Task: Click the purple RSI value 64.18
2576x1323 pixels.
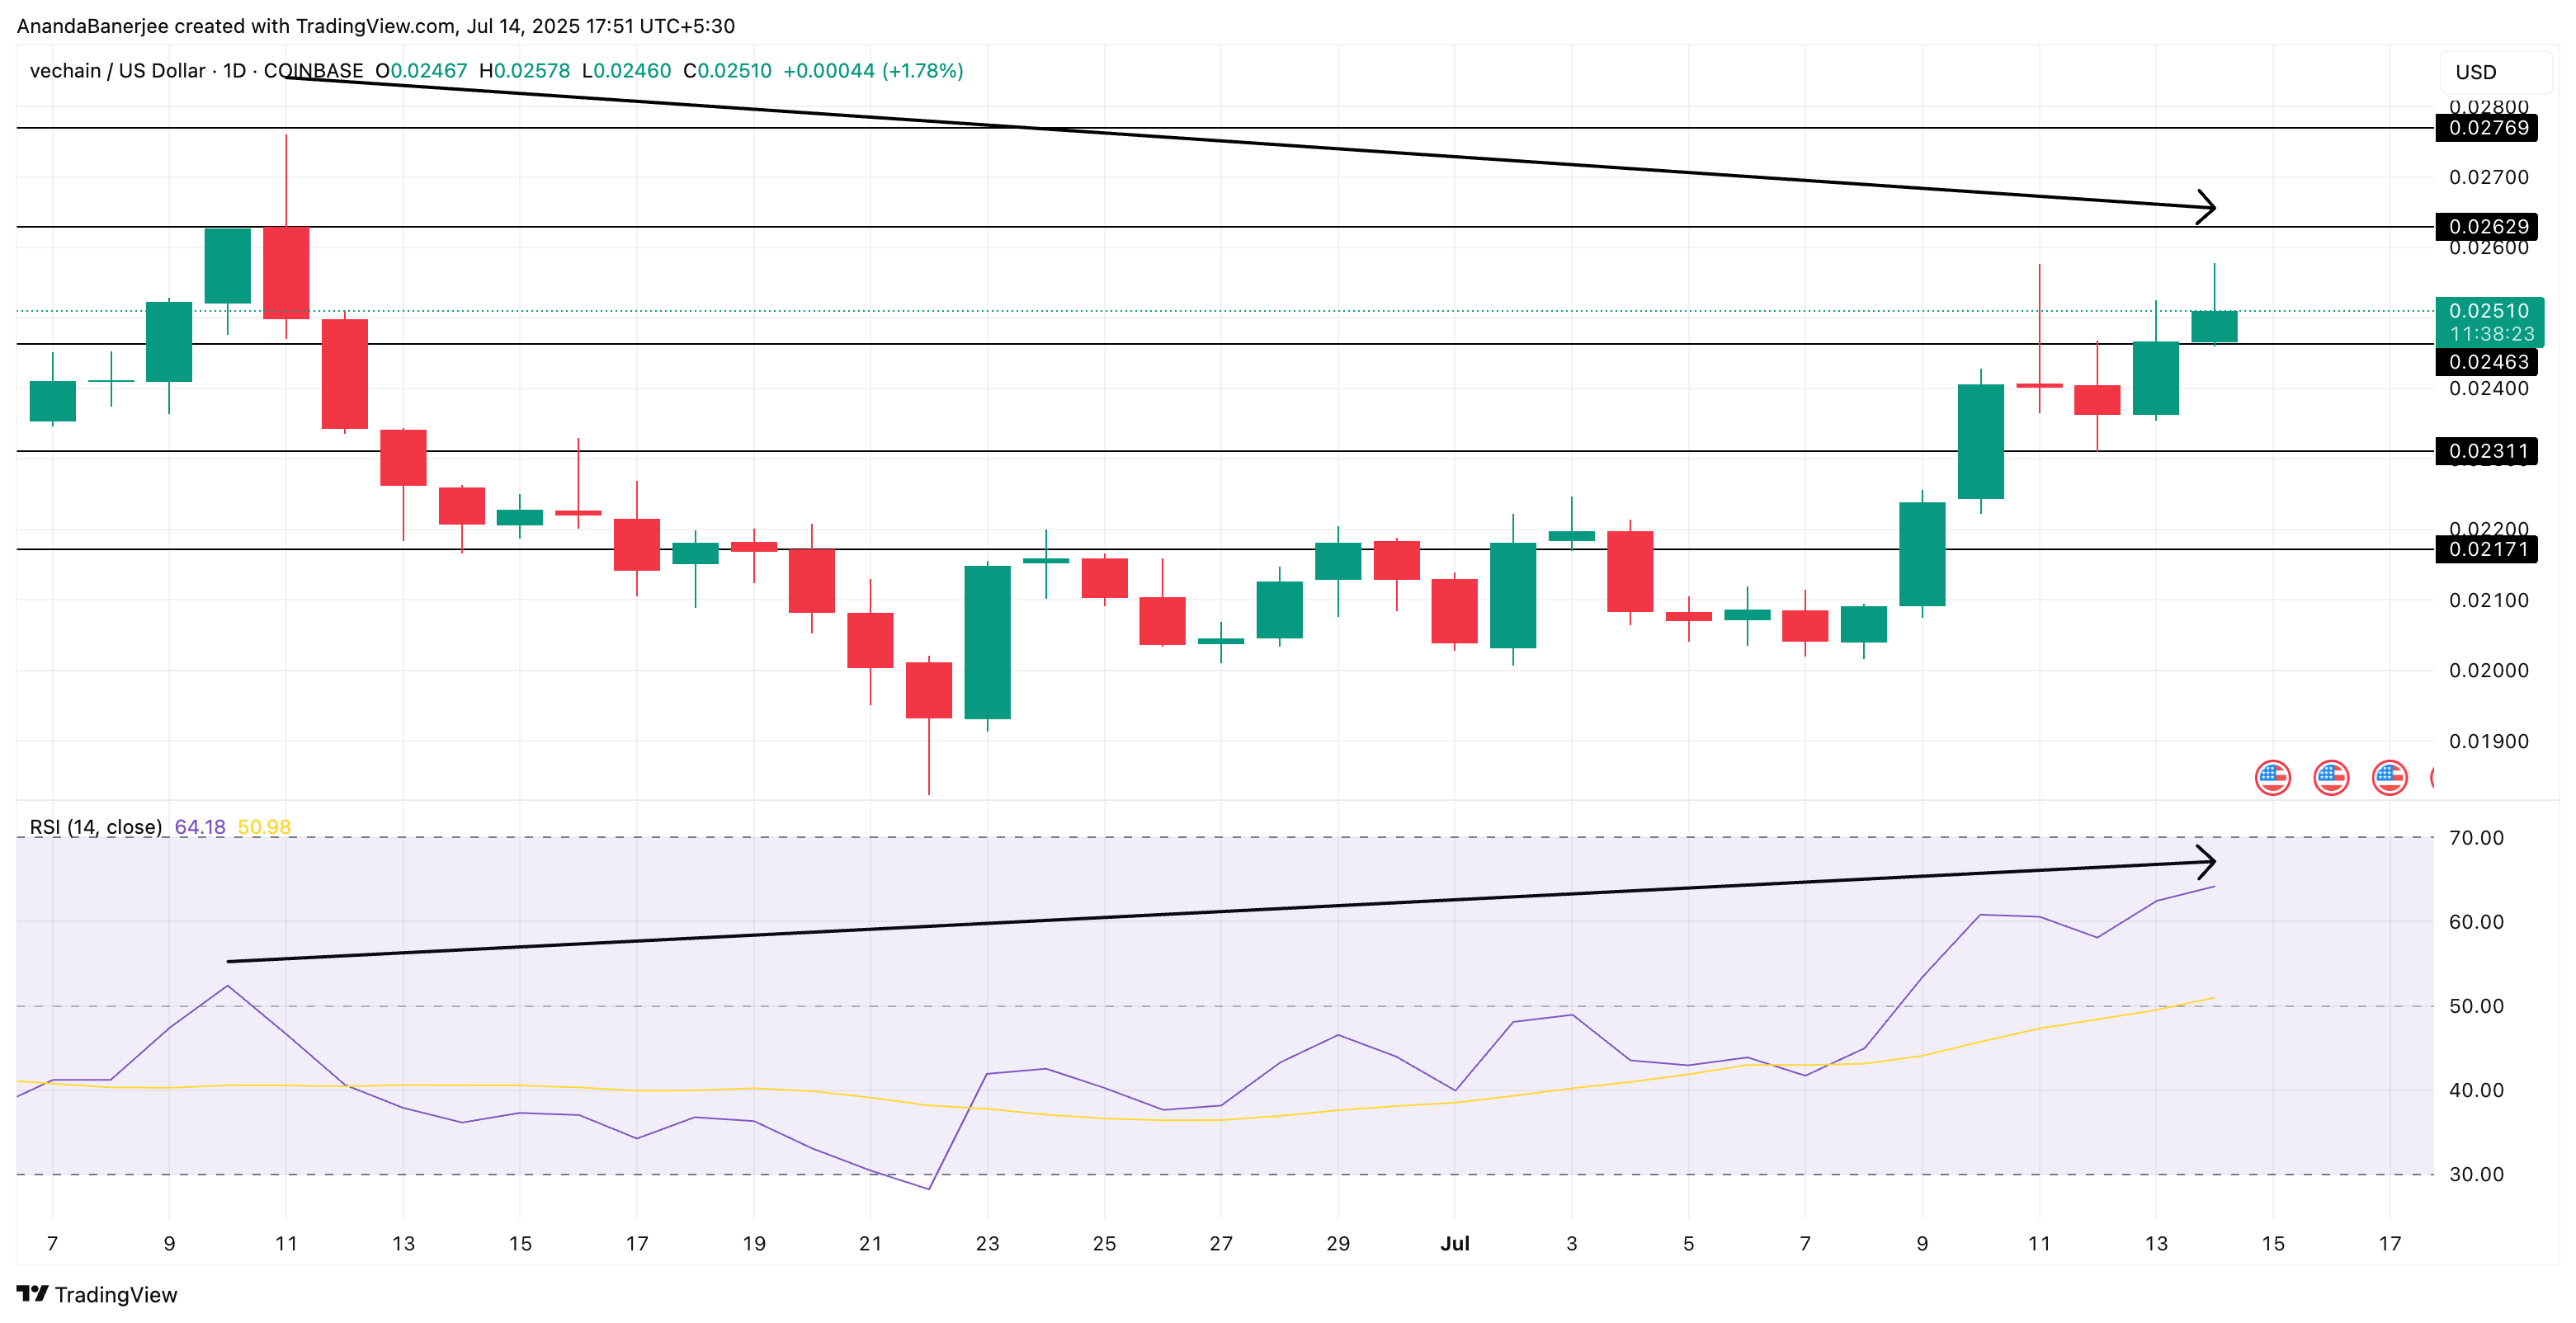Action: coord(200,827)
